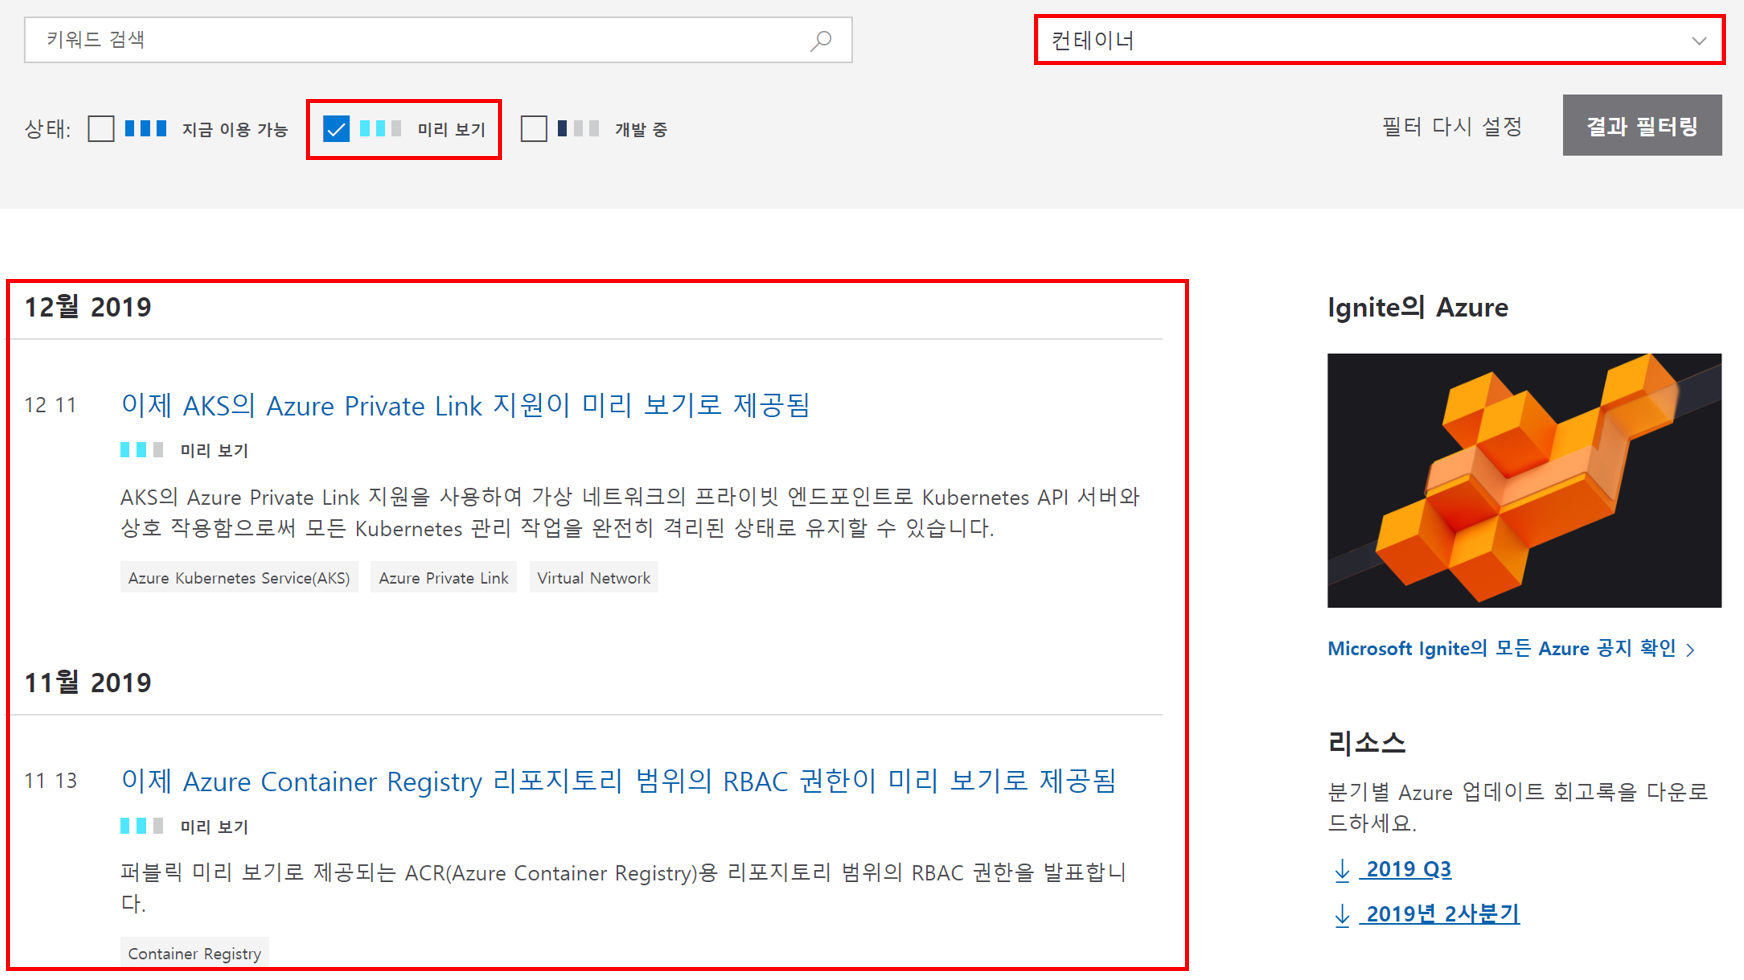Screen dimensions: 1744x980
Task: Click the 12월 2019 heading
Action: 88,307
